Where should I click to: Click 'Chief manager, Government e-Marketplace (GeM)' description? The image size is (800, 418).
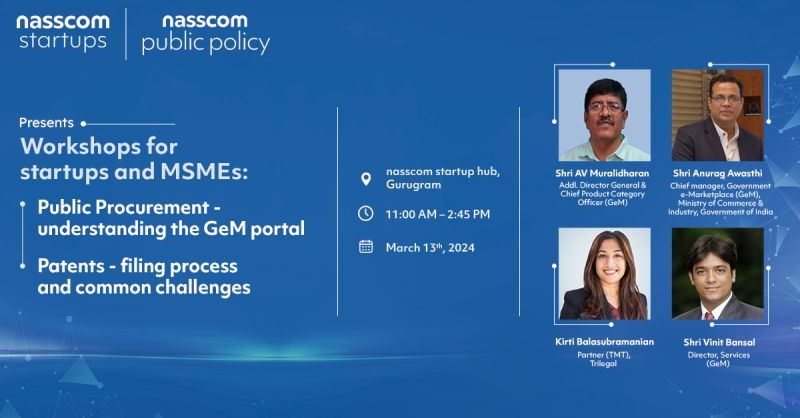[x=720, y=199]
